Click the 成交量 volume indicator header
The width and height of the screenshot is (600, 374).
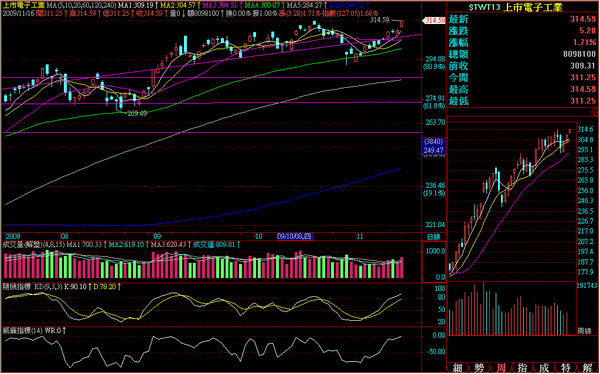coord(34,245)
